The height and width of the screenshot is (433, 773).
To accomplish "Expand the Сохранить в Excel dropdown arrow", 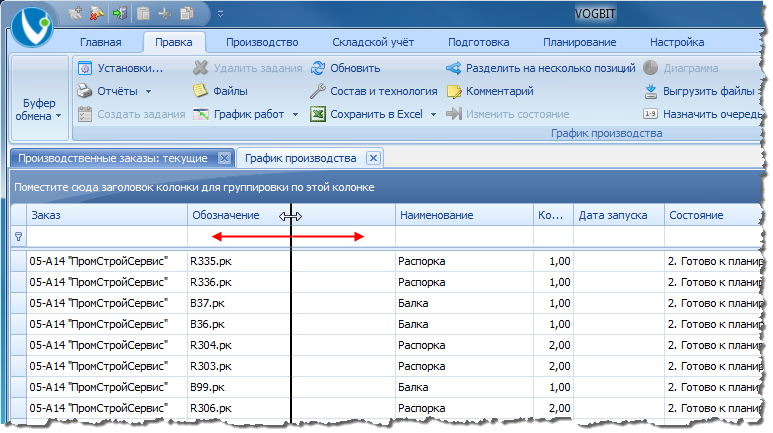I will pos(433,115).
